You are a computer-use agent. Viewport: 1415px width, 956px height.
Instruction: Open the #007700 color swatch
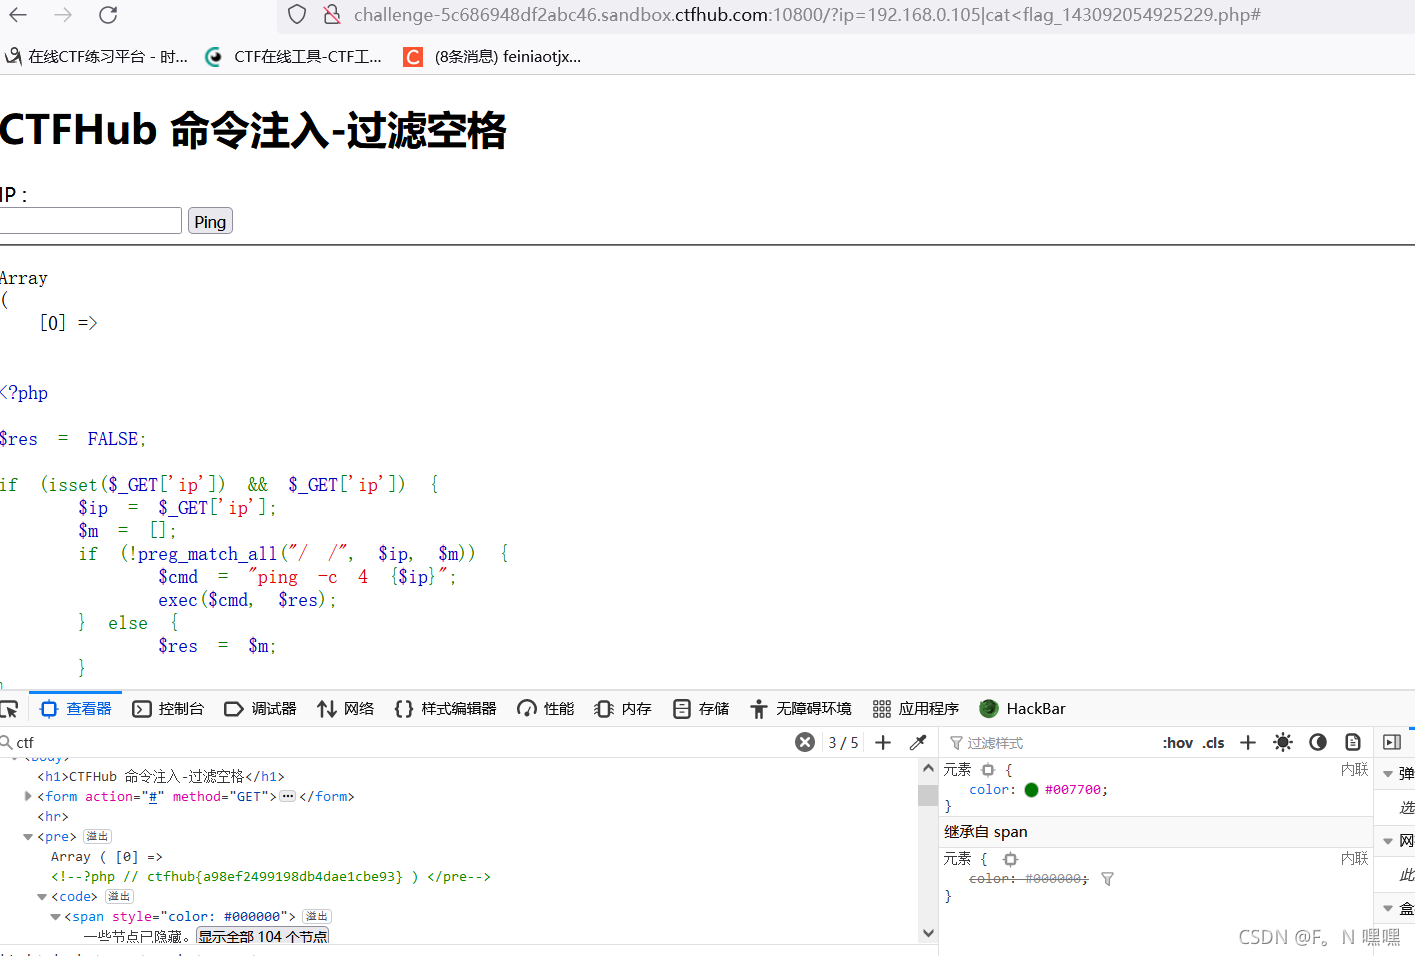click(1032, 790)
